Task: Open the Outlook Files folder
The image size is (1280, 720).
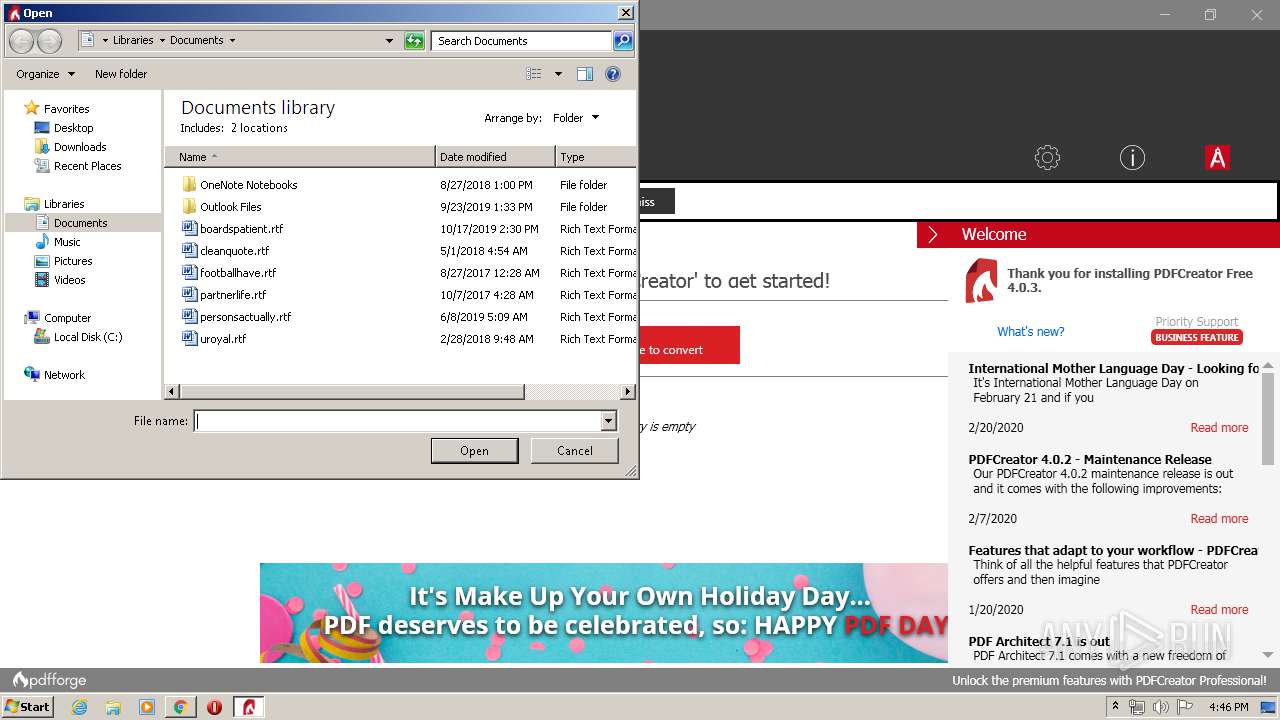Action: [230, 207]
